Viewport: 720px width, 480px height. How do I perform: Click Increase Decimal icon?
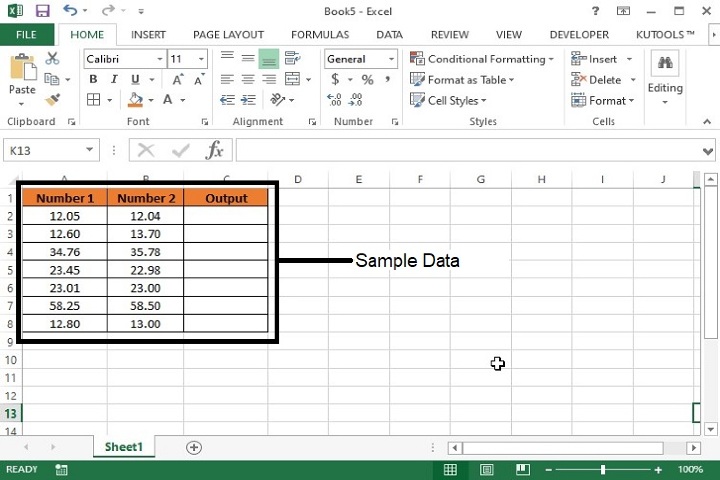(x=334, y=99)
